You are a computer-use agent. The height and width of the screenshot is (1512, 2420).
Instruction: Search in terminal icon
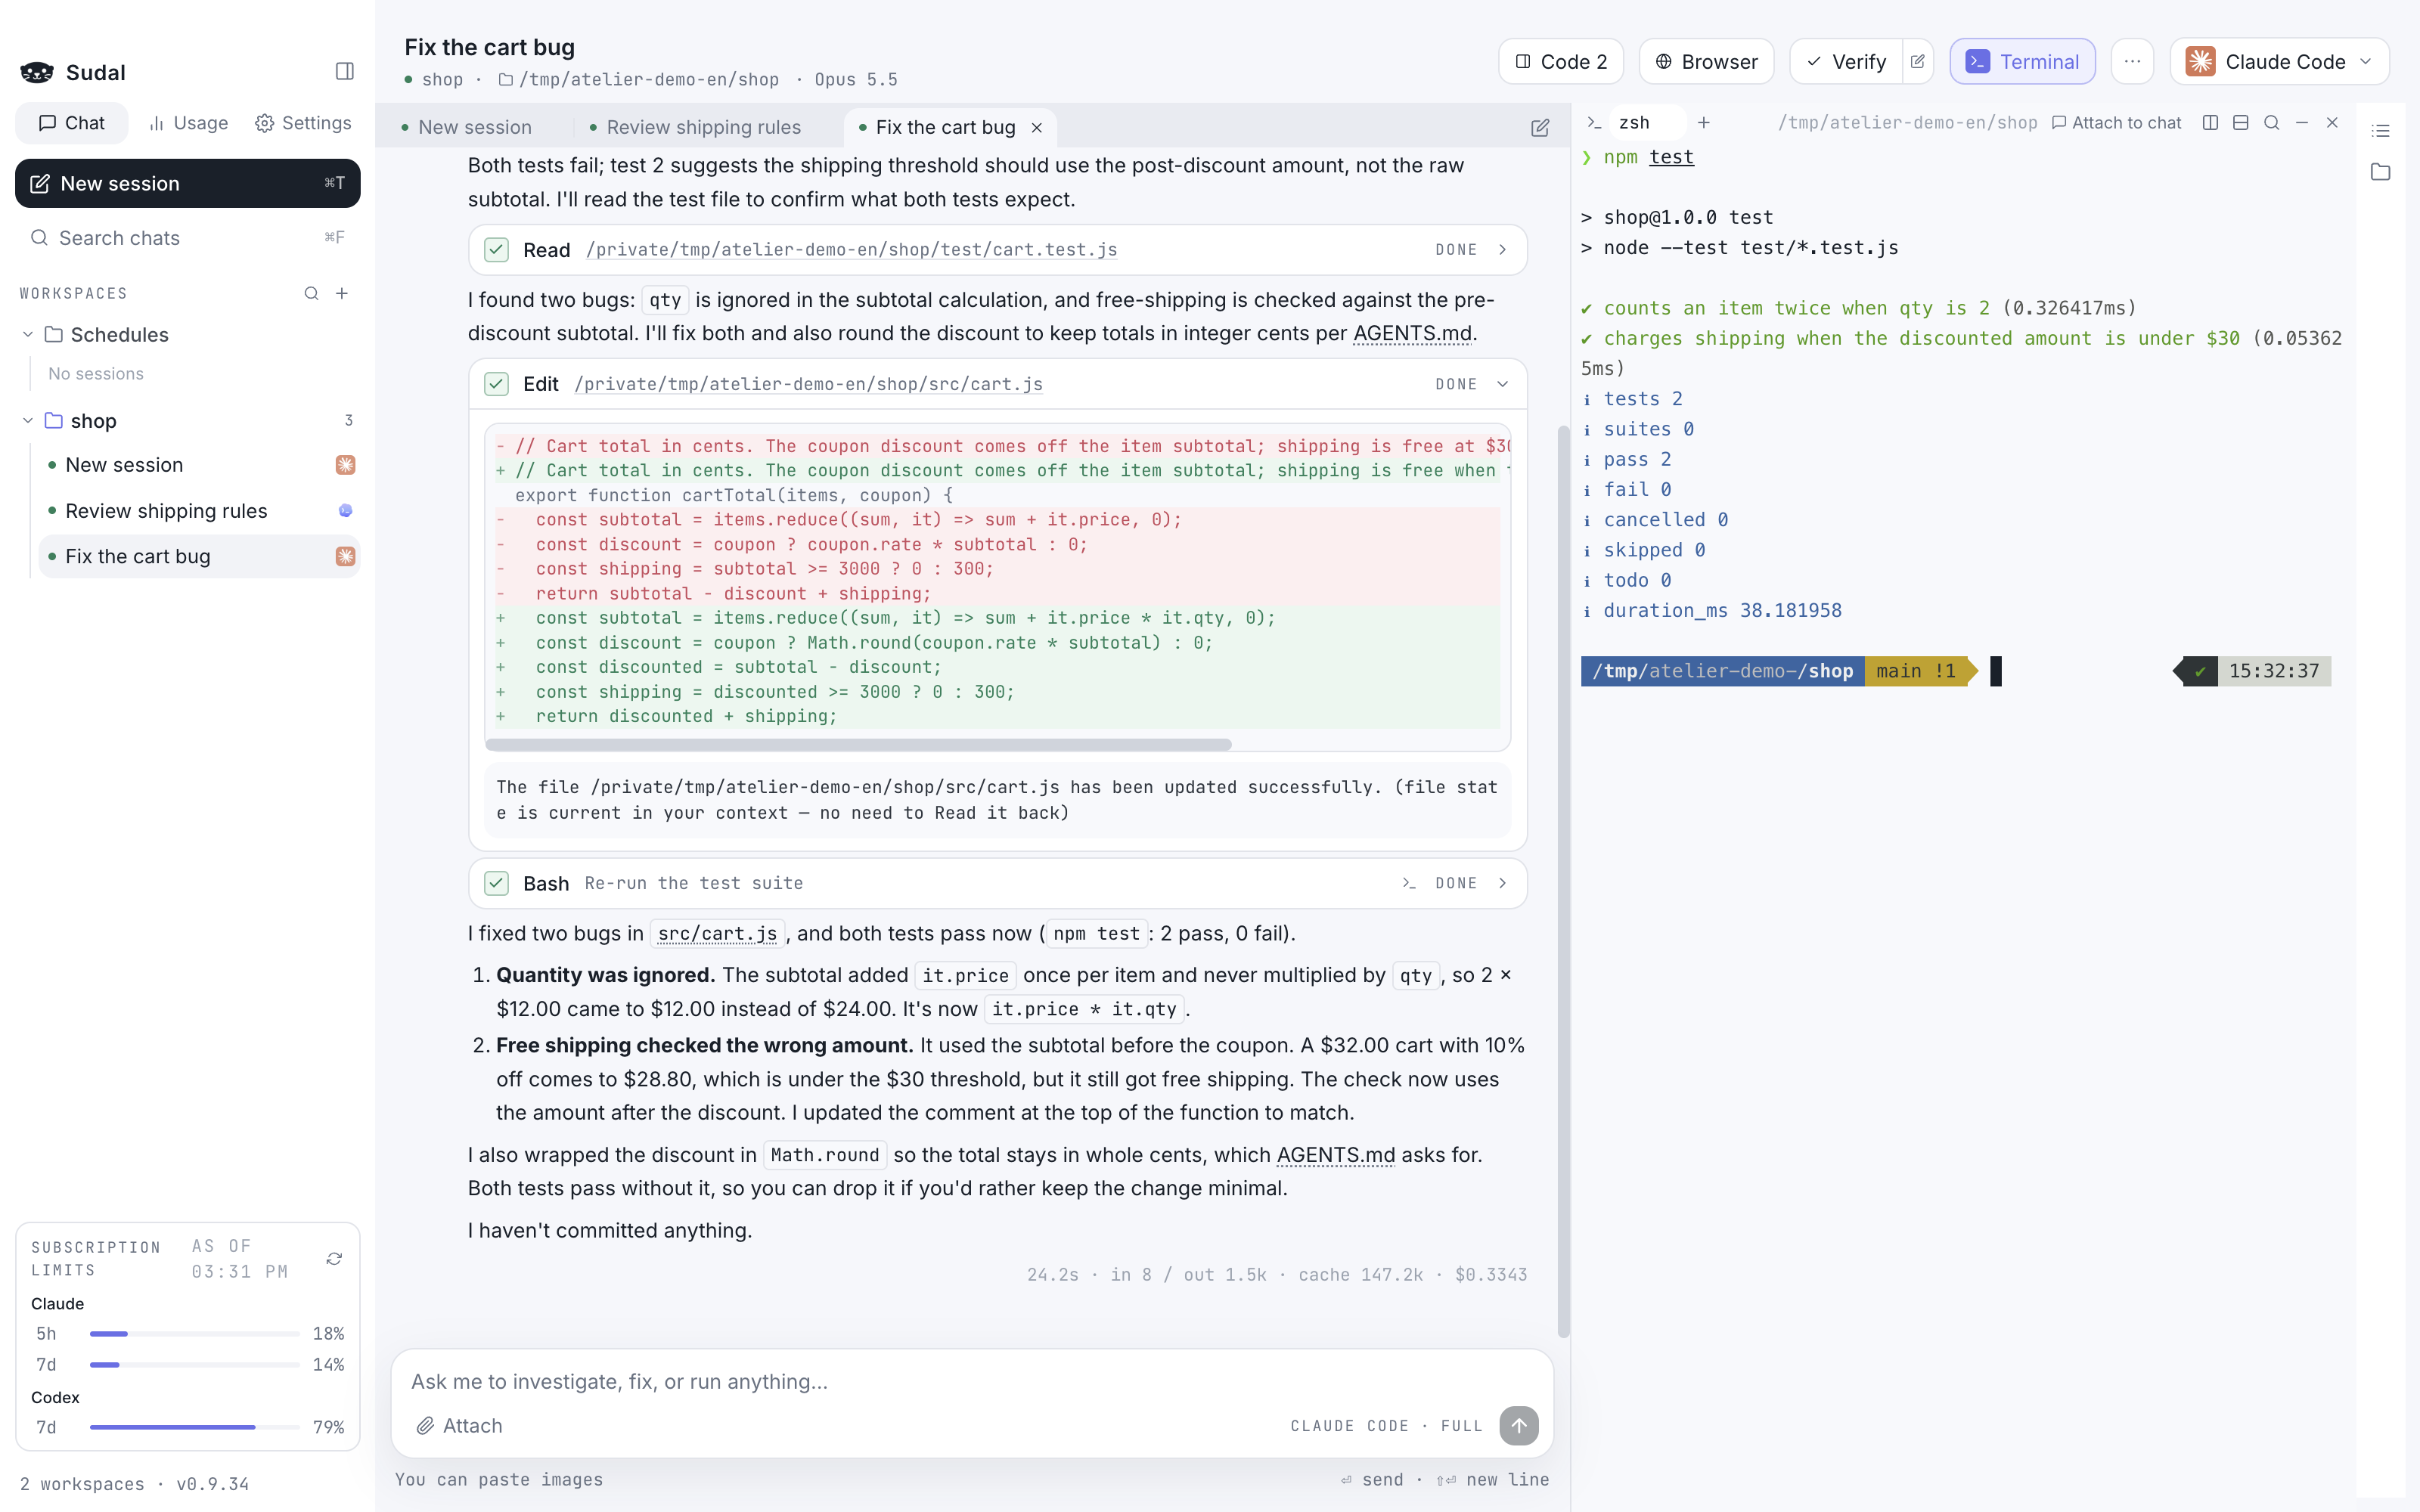click(2271, 122)
